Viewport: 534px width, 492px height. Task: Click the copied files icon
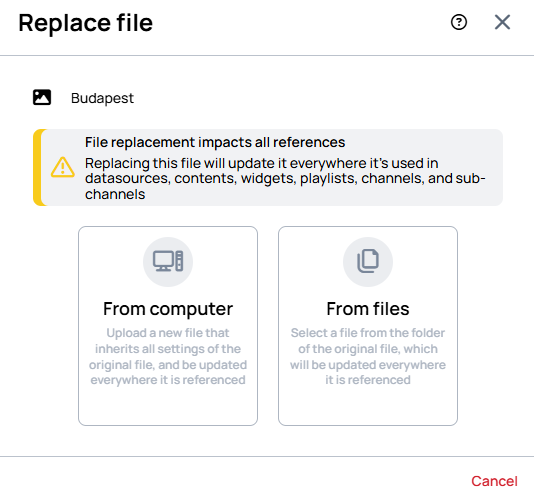368,261
